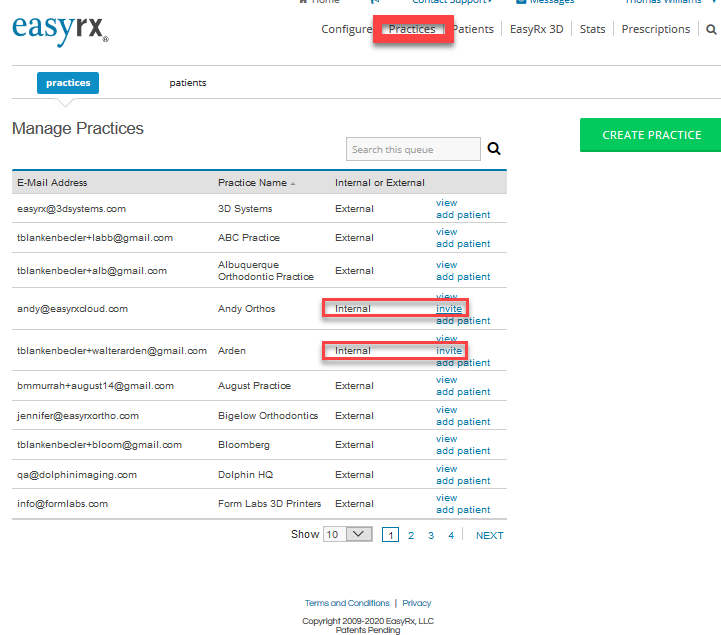Screen dimensions: 721x635
Task: Switch to the patients tab
Action: pyautogui.click(x=188, y=83)
